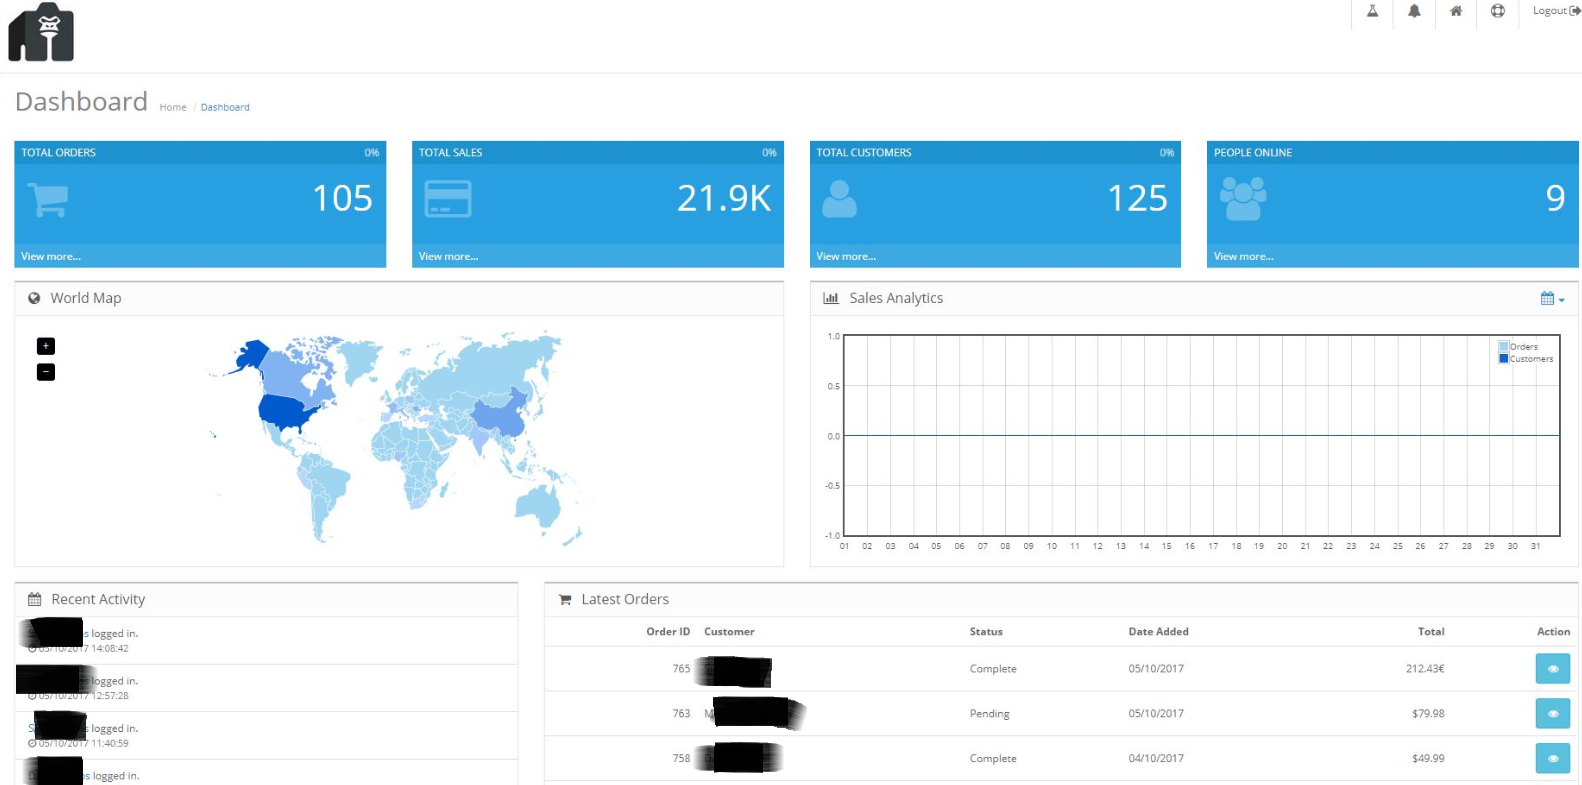Click the Home breadcrumb link
Viewport: 1582px width, 785px height.
pos(173,107)
